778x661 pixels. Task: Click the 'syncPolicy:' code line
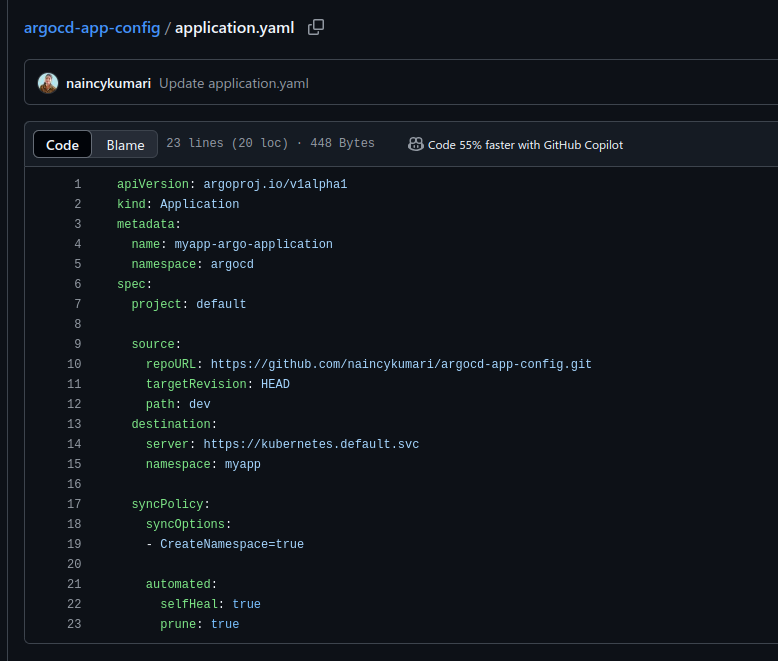pos(170,504)
